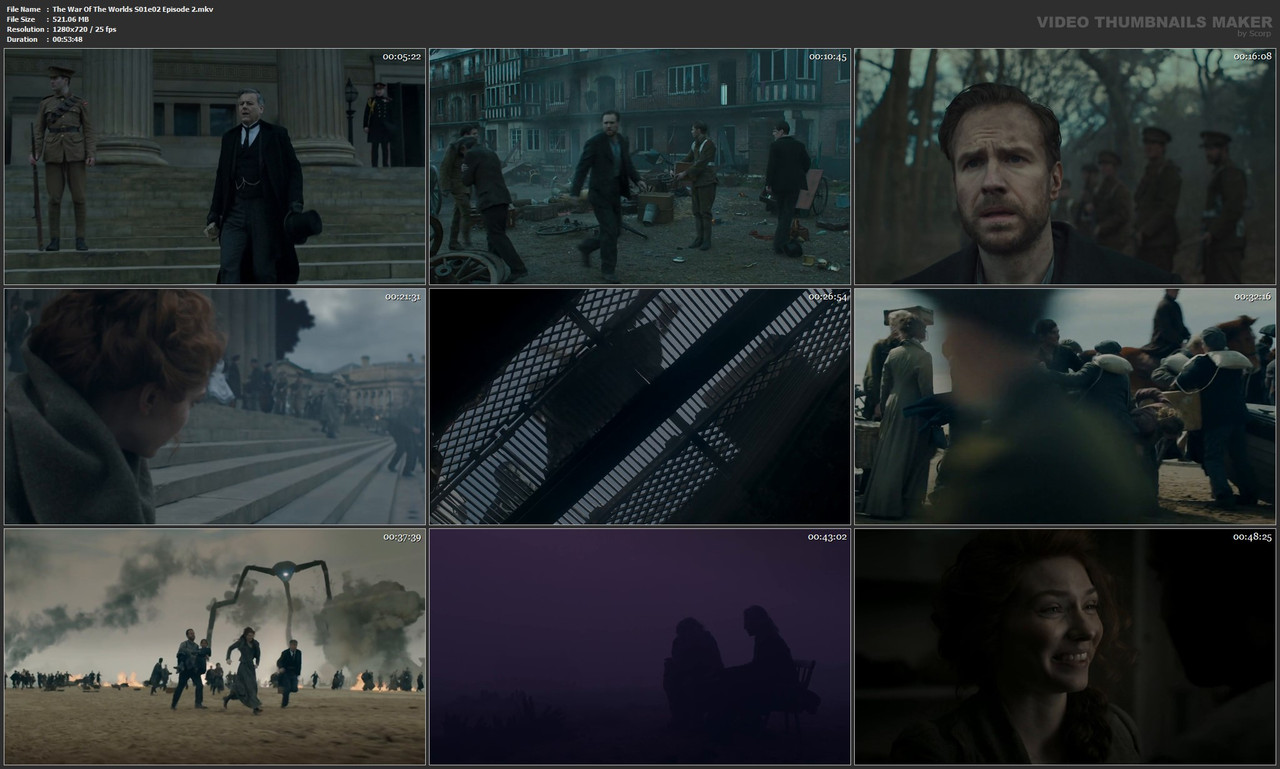Click the file name 'The War Of The Worlds S01e02 Episode 2.mkv'

pos(132,9)
